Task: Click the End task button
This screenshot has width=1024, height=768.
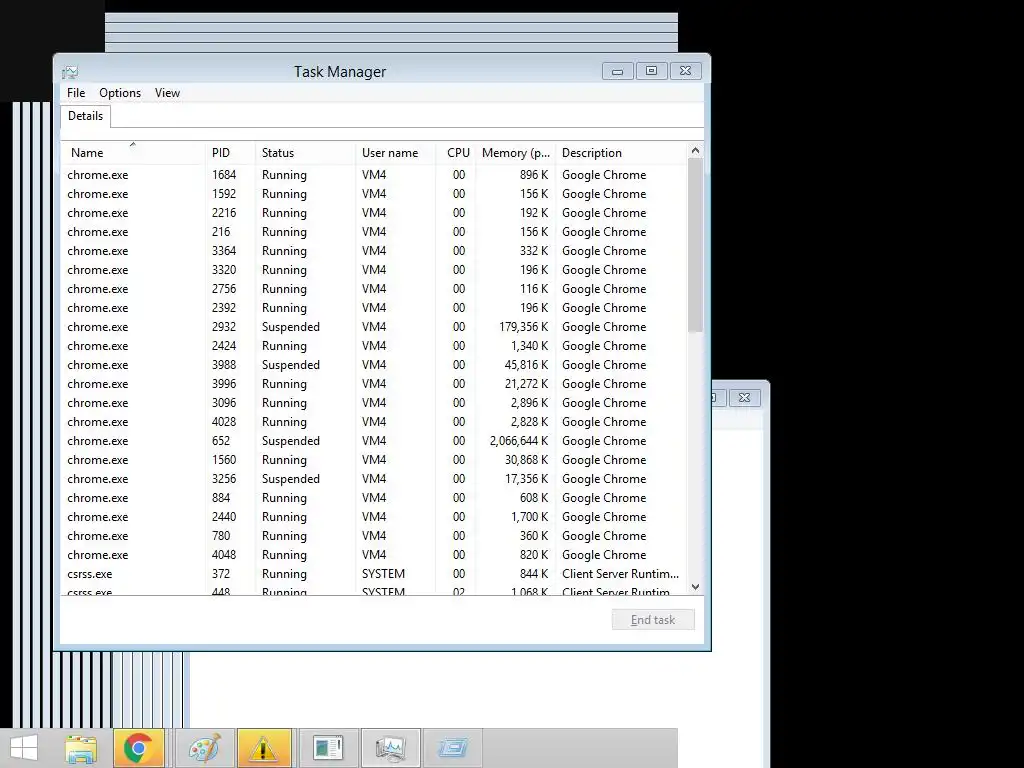Action: click(653, 620)
